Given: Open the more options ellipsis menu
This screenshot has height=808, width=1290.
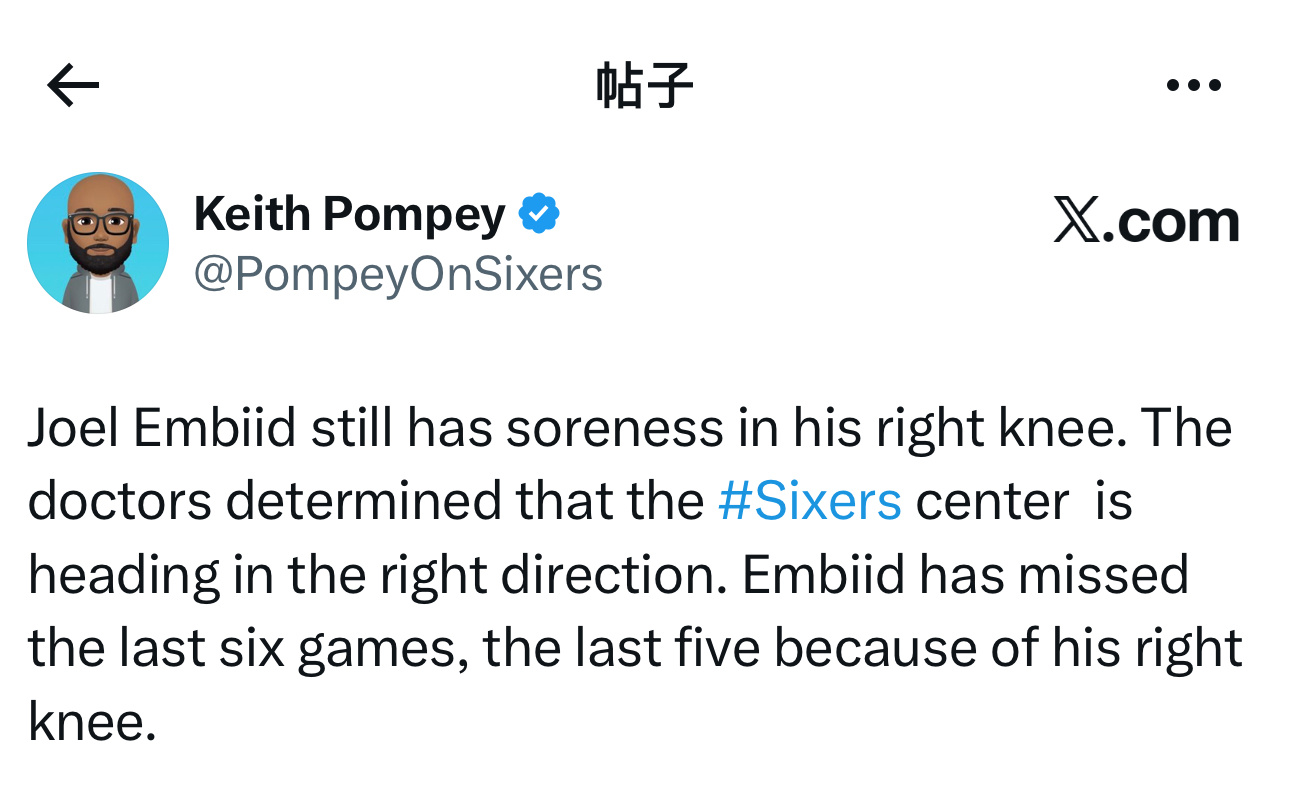Looking at the screenshot, I should (x=1192, y=84).
